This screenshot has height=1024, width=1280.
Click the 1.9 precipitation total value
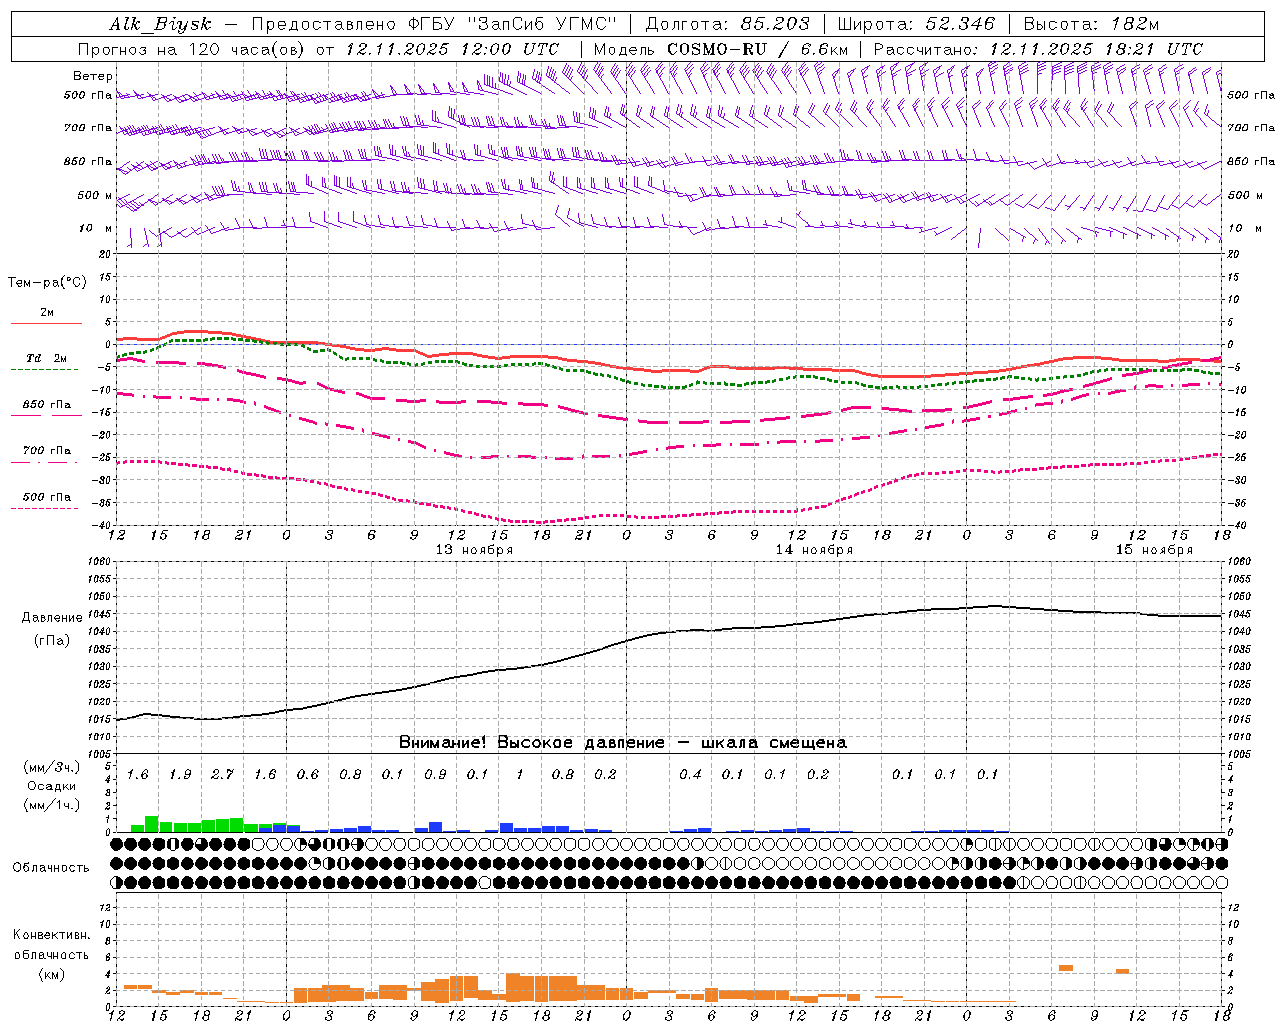click(180, 774)
